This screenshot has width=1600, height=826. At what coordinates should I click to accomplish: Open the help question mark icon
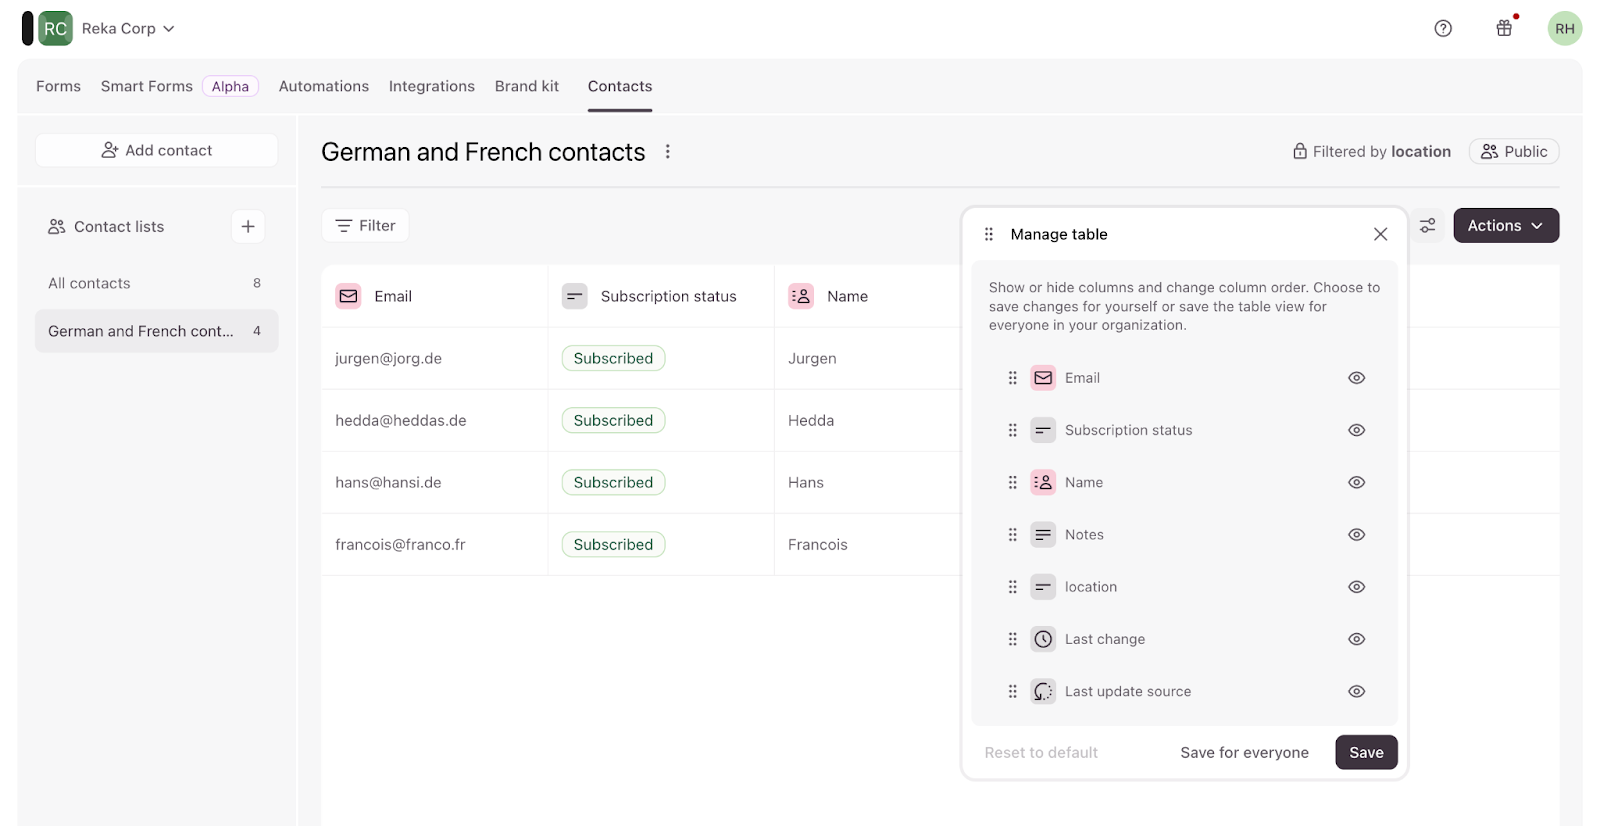[1442, 28]
